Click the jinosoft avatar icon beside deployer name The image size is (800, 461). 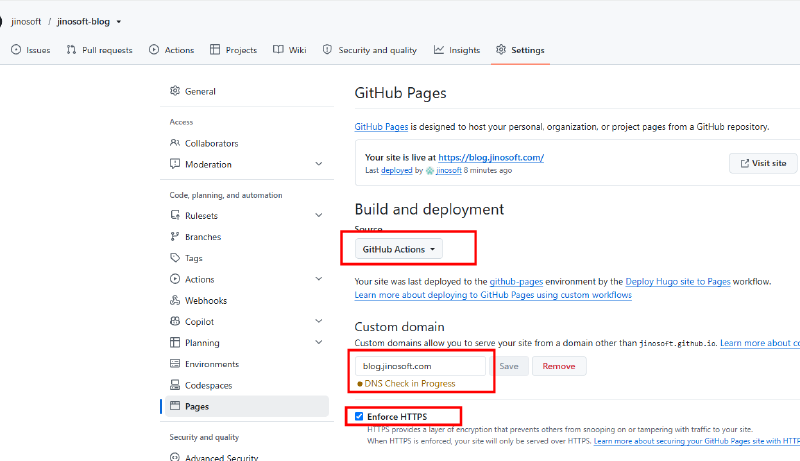pyautogui.click(x=430, y=170)
